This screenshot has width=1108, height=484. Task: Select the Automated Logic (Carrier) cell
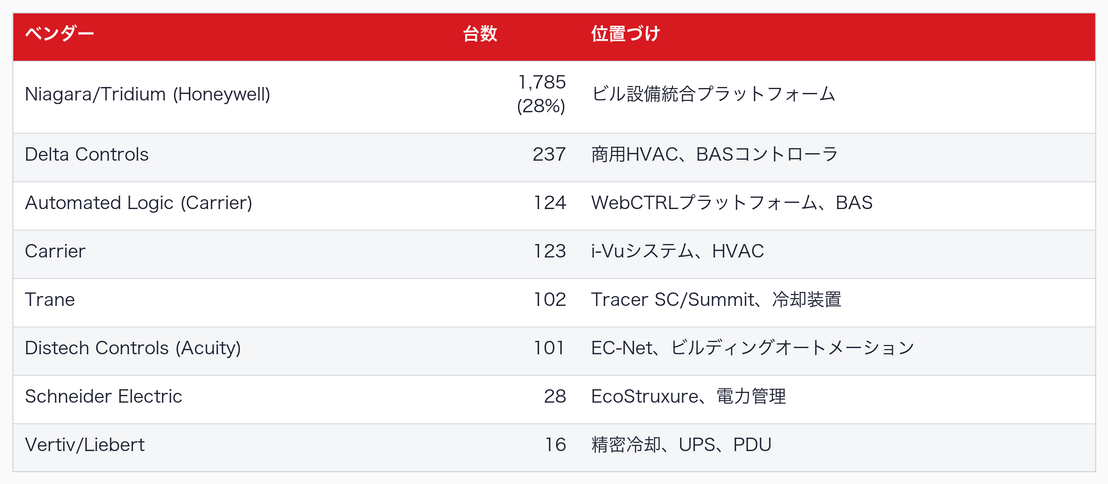click(138, 203)
